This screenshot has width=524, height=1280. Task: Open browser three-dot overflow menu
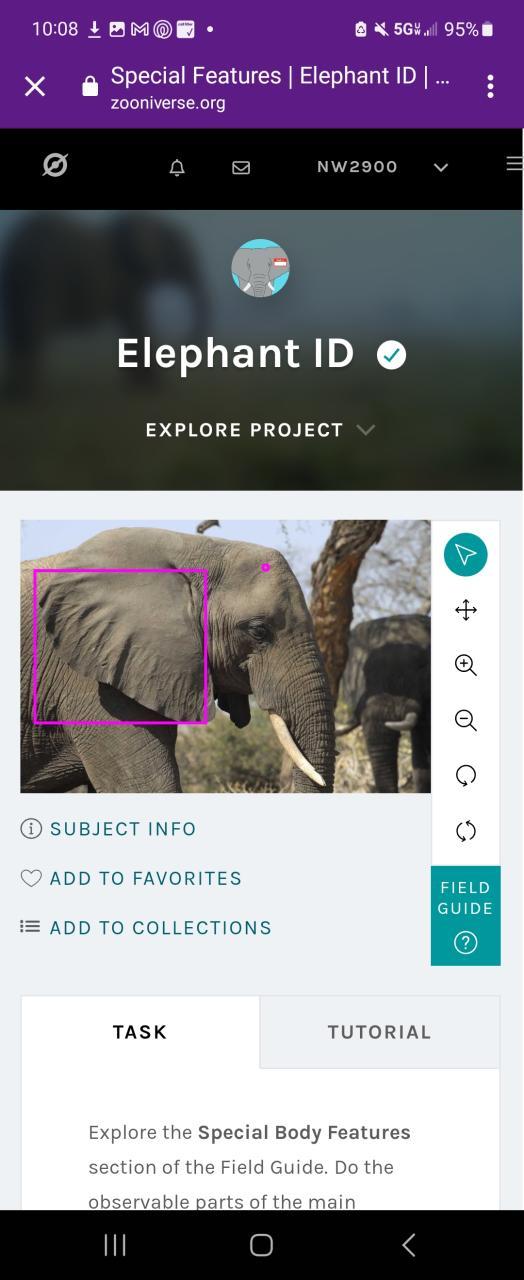(x=490, y=87)
